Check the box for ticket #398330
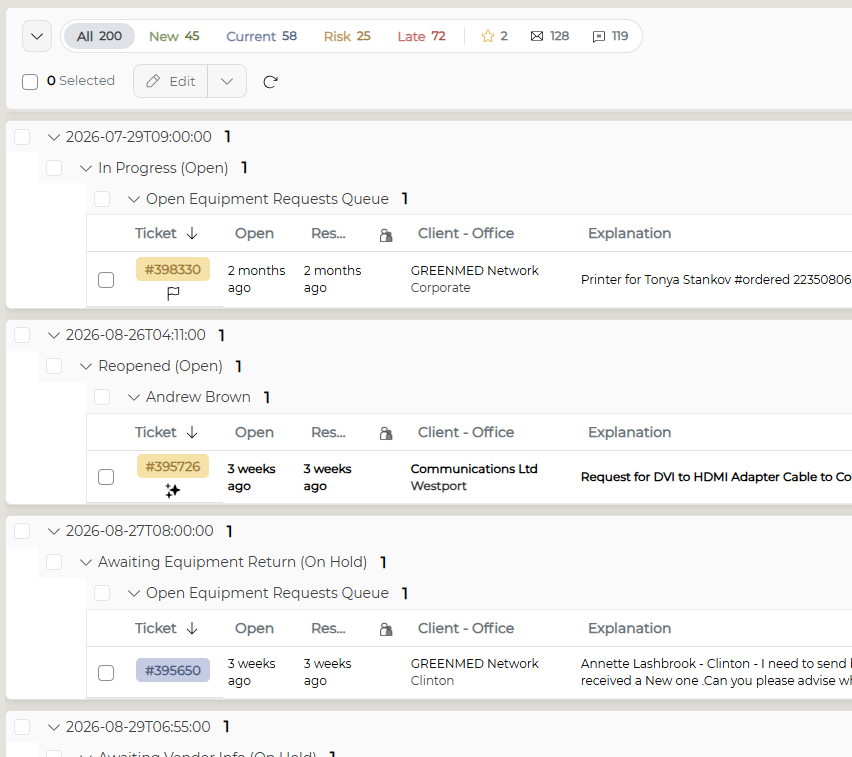This screenshot has width=852, height=757. click(106, 280)
